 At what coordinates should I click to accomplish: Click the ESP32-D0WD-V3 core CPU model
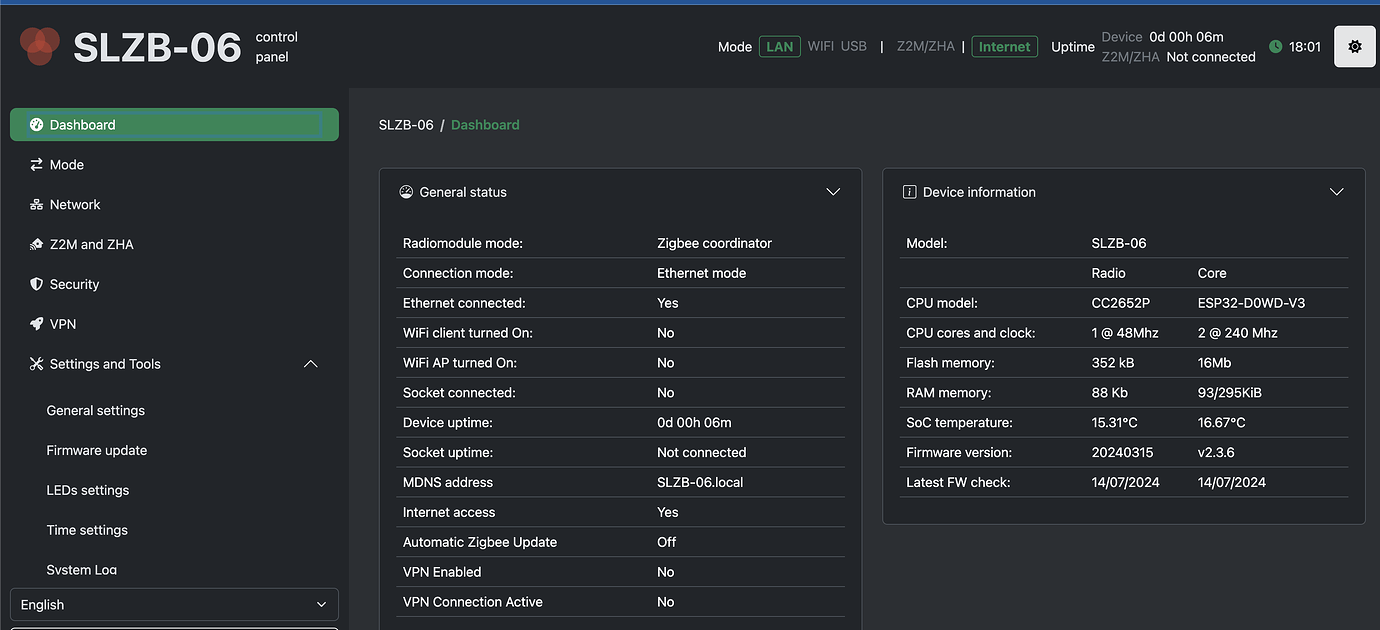coord(1251,303)
